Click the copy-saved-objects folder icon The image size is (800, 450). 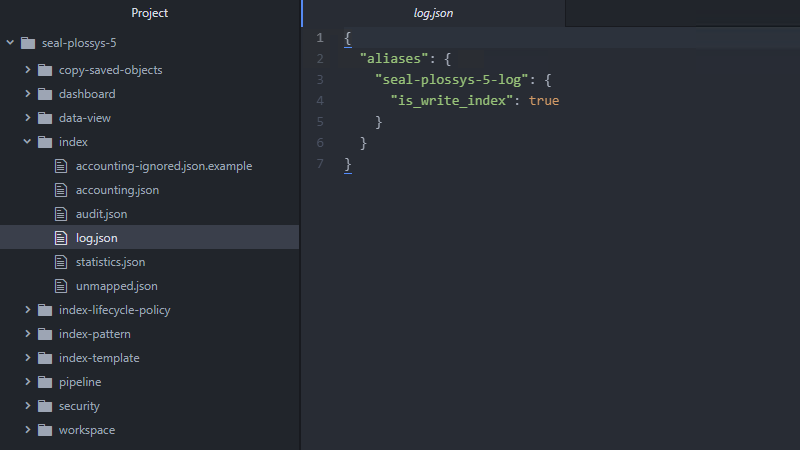[x=45, y=70]
